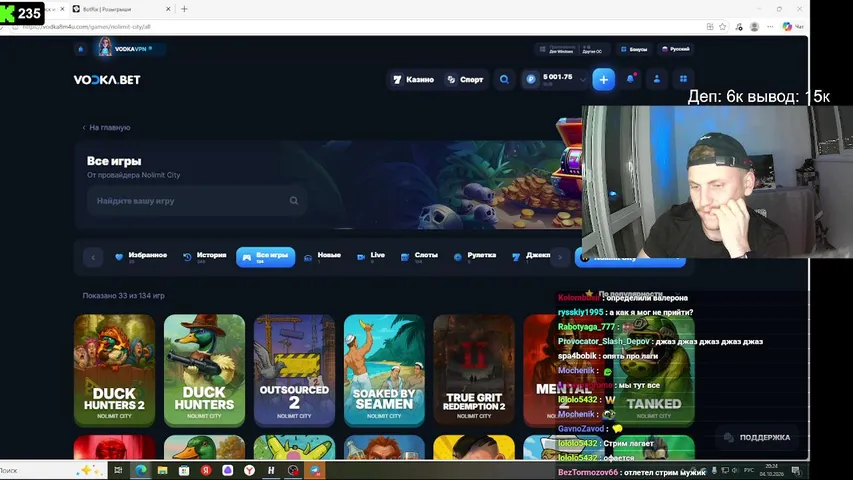Select the Live tab
This screenshot has height=480, width=853.
click(371, 257)
